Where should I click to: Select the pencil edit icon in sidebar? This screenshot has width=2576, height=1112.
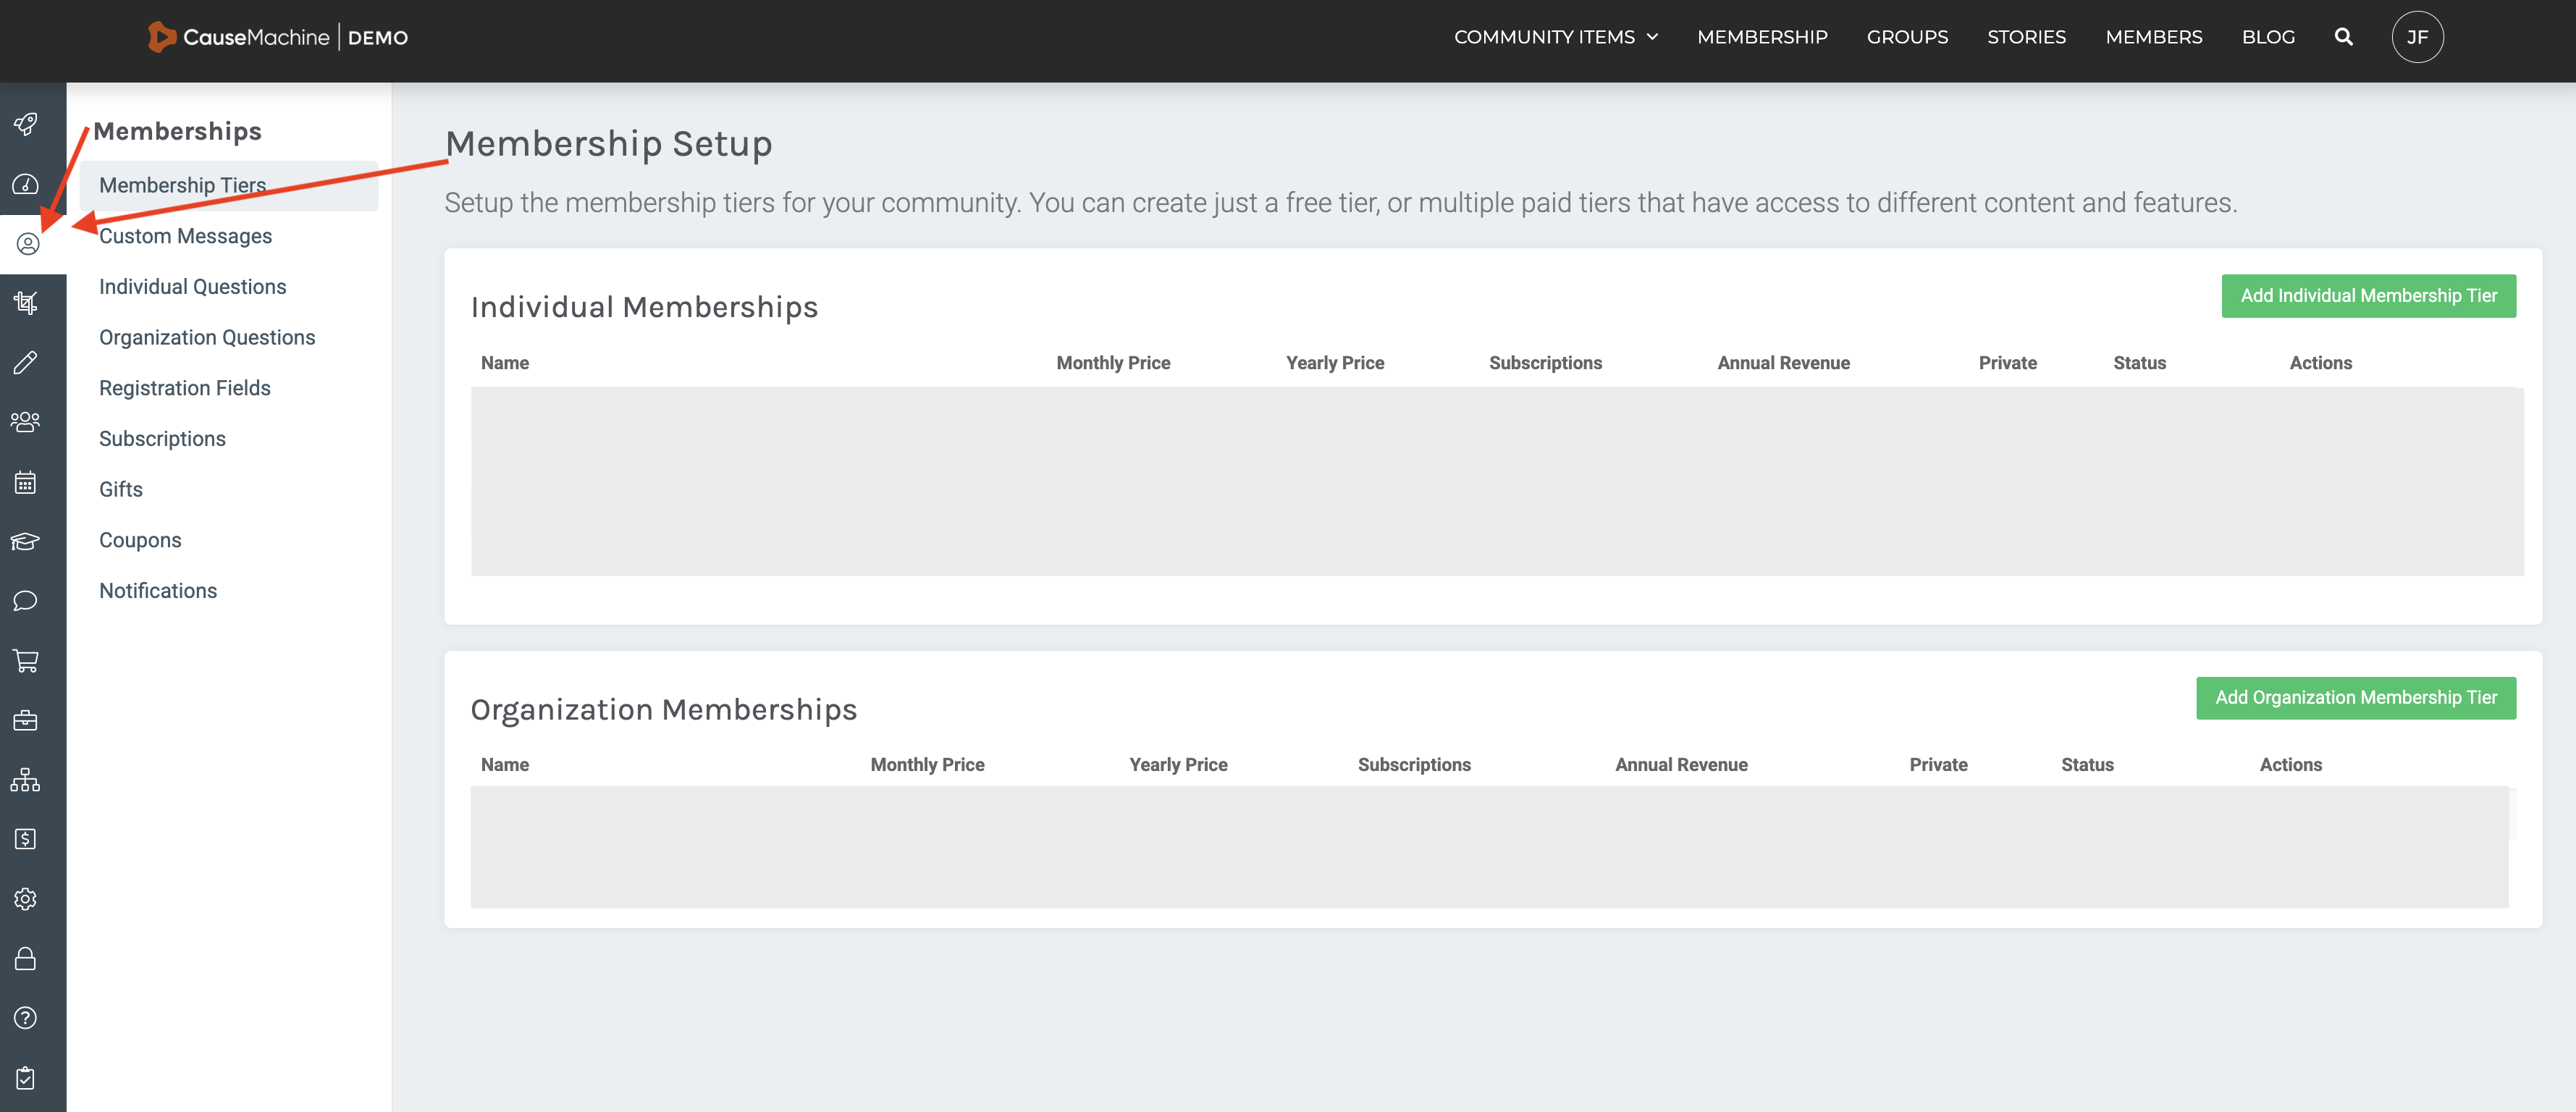click(26, 362)
